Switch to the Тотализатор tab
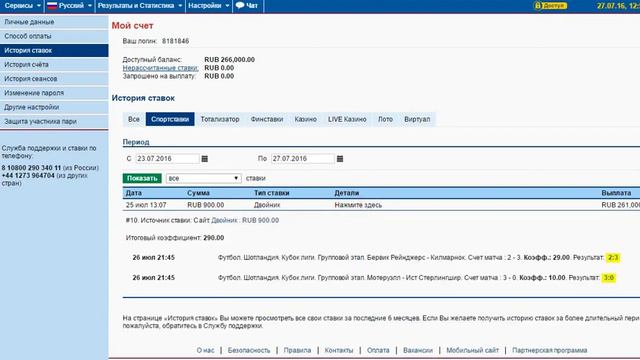Viewport: 640px width, 360px height. coord(220,119)
